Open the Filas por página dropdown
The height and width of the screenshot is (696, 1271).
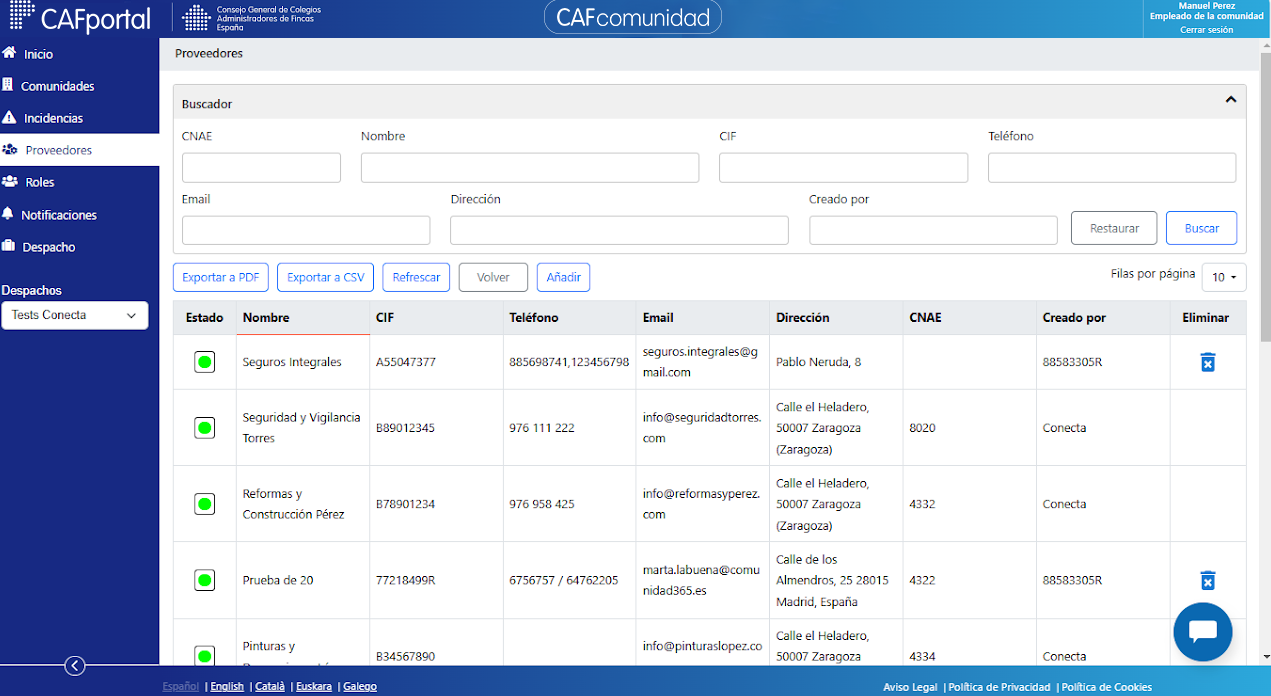tap(1224, 277)
